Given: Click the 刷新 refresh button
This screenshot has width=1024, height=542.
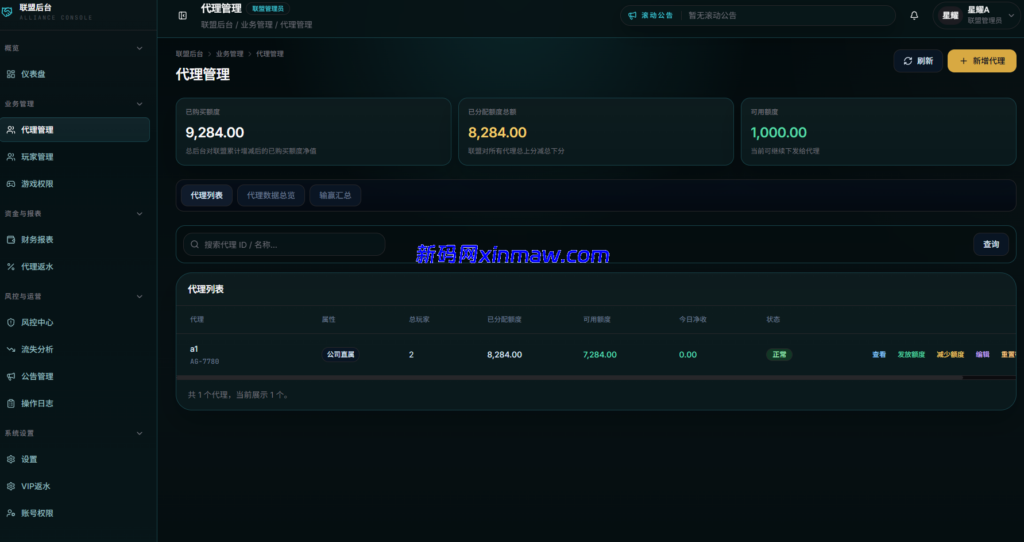Looking at the screenshot, I should [x=918, y=61].
